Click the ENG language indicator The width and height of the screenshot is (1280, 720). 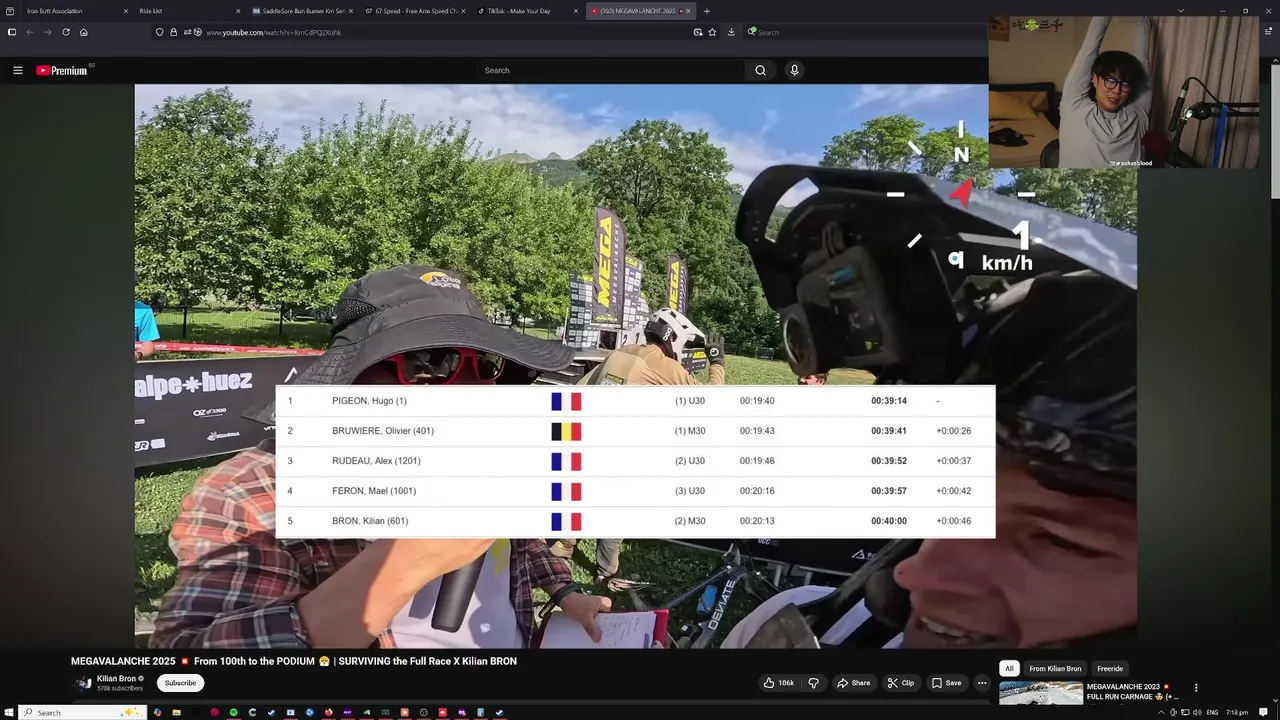click(x=1212, y=712)
